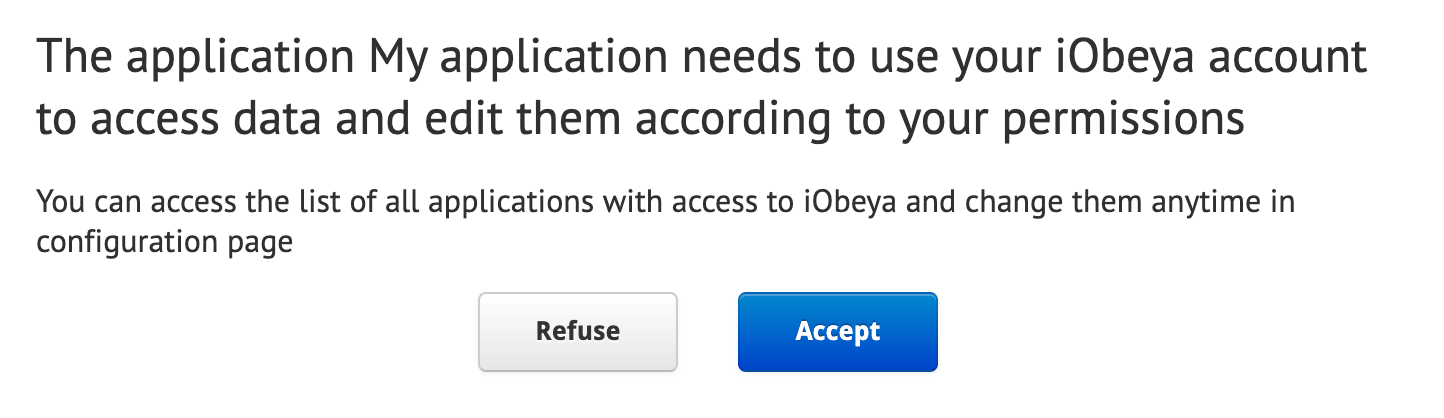Click the word "in" ending the description line
The image size is (1444, 418).
tap(1284, 203)
